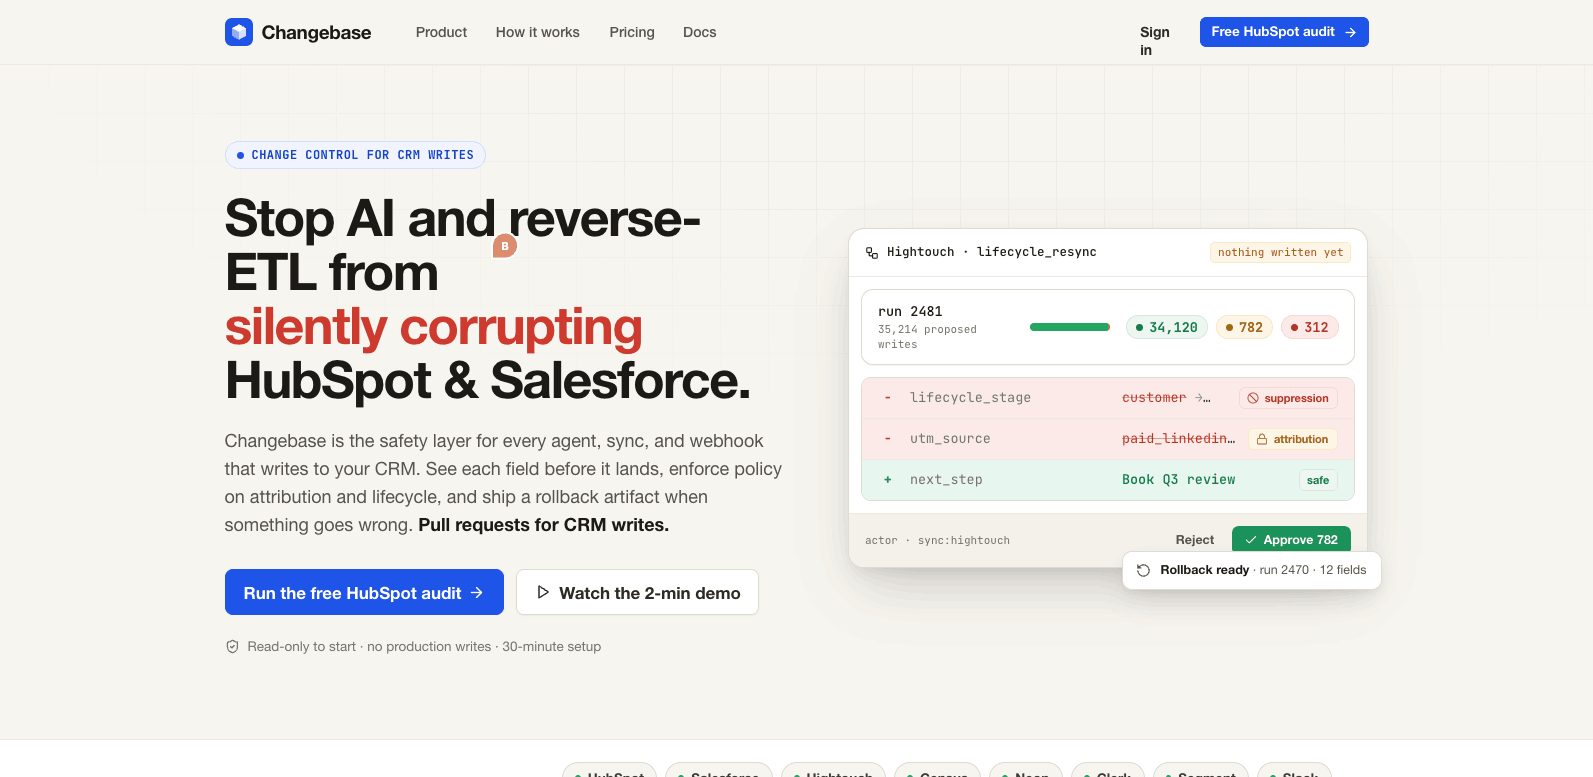Click Run the free HubSpot audit button
This screenshot has width=1593, height=777.
pyautogui.click(x=364, y=592)
